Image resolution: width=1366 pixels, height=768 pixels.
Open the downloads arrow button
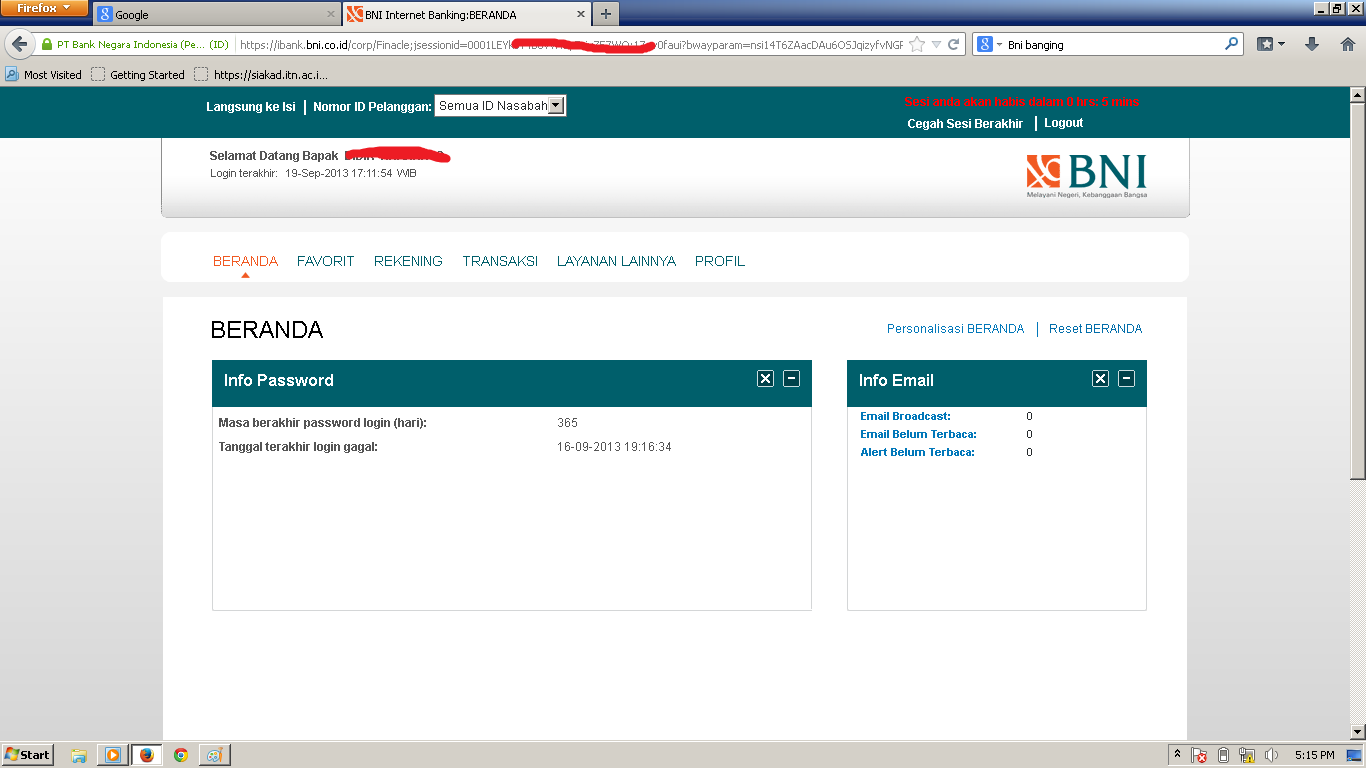click(1313, 45)
